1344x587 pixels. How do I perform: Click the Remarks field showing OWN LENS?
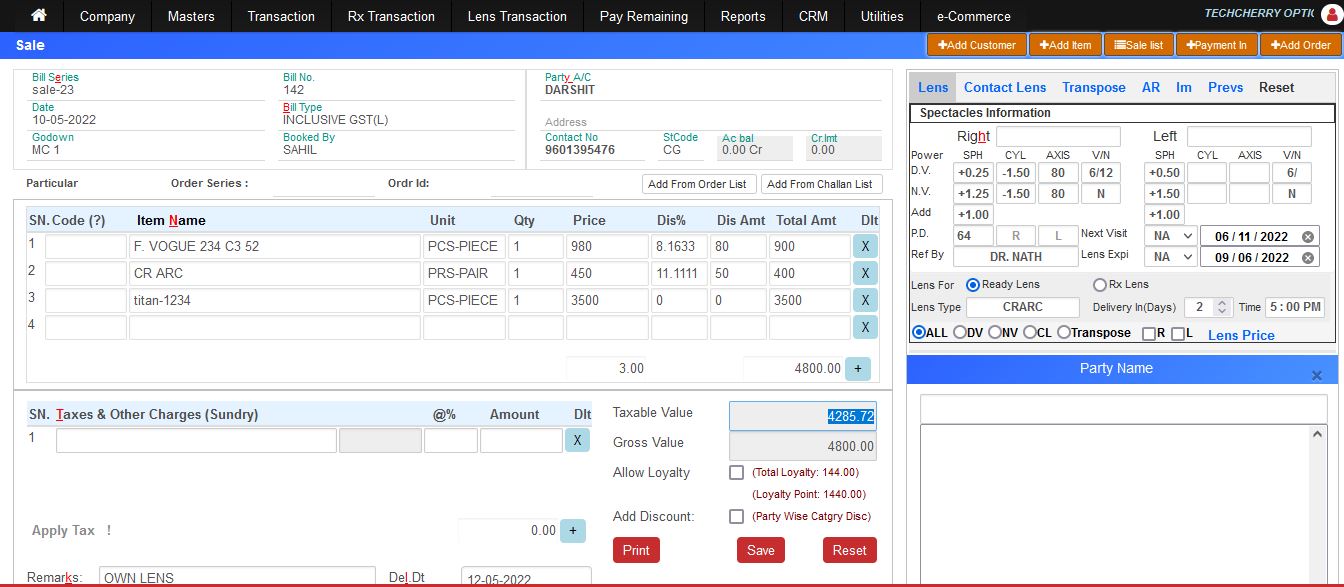pyautogui.click(x=236, y=577)
